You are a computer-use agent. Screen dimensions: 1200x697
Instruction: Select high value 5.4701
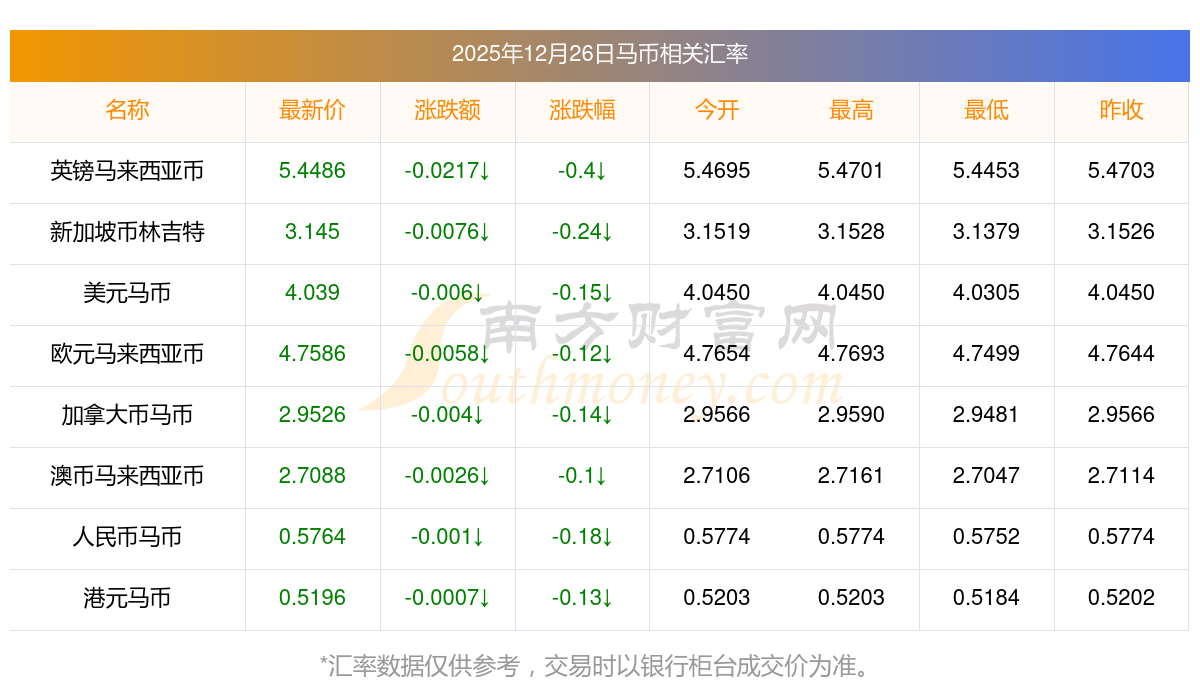coord(851,171)
